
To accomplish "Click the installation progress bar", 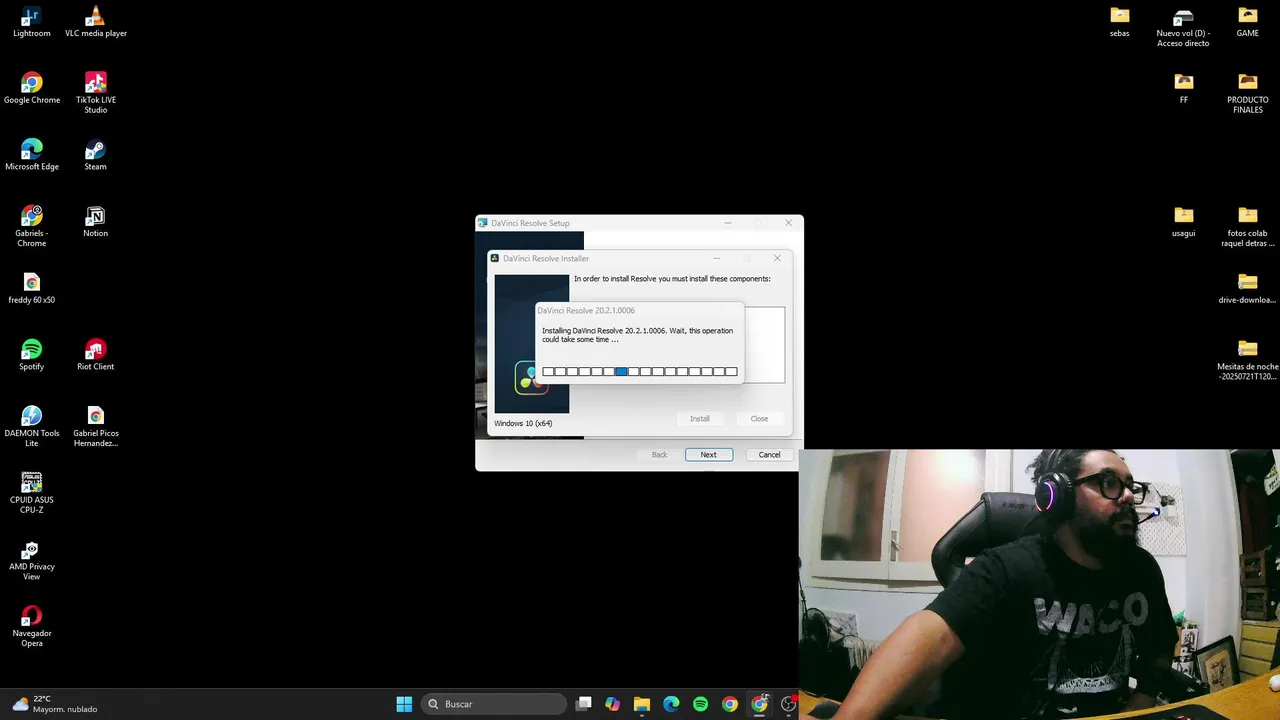I will [640, 372].
